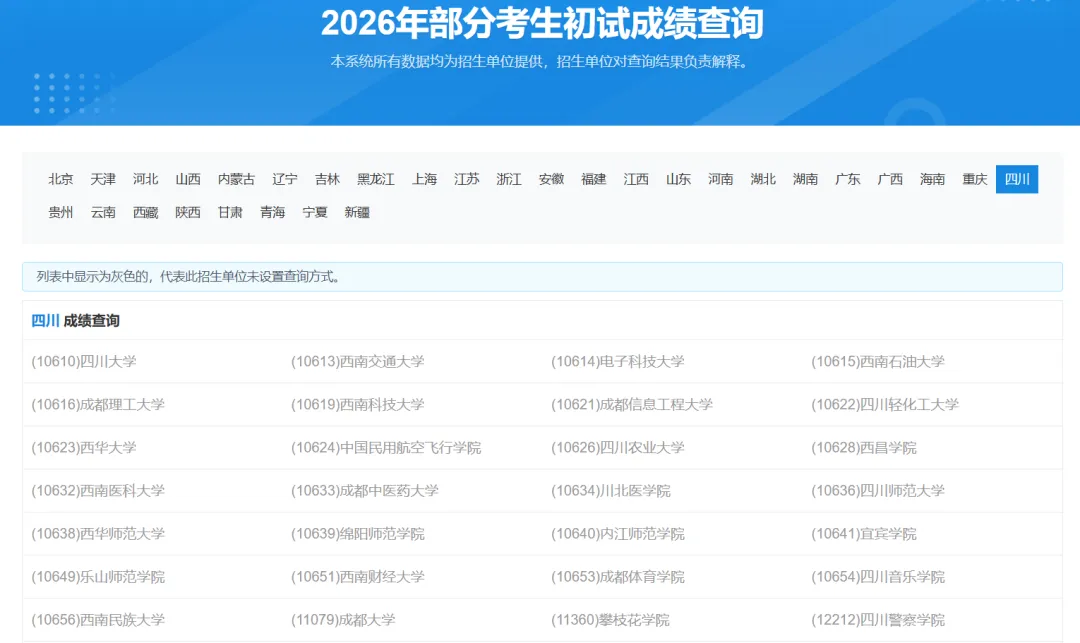Open (10624)中国民用航空飞行学院 entry
The image size is (1080, 643).
coord(386,447)
